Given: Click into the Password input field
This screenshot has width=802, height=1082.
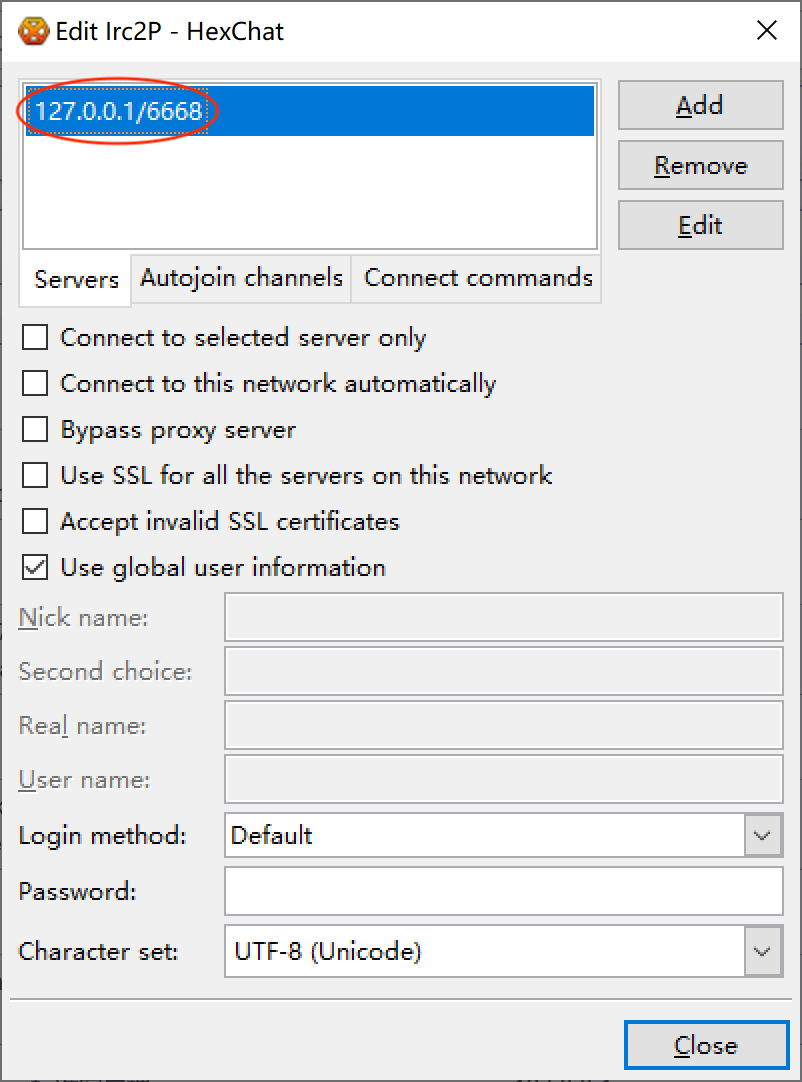Looking at the screenshot, I should (x=503, y=891).
